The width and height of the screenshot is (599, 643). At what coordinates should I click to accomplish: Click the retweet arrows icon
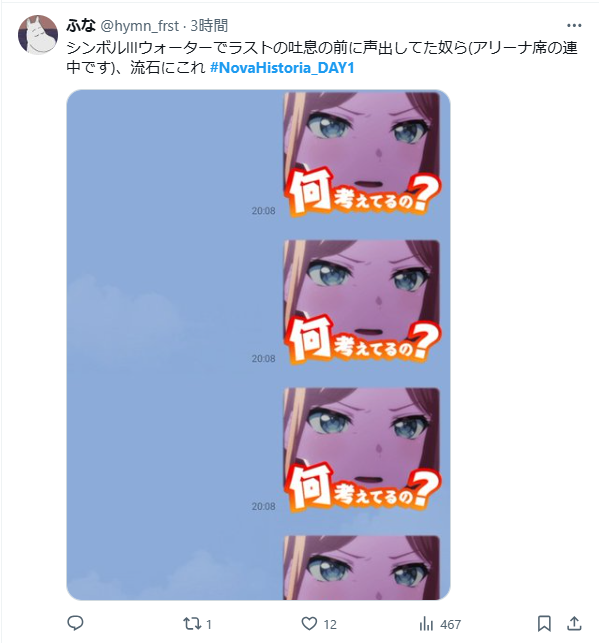192,624
